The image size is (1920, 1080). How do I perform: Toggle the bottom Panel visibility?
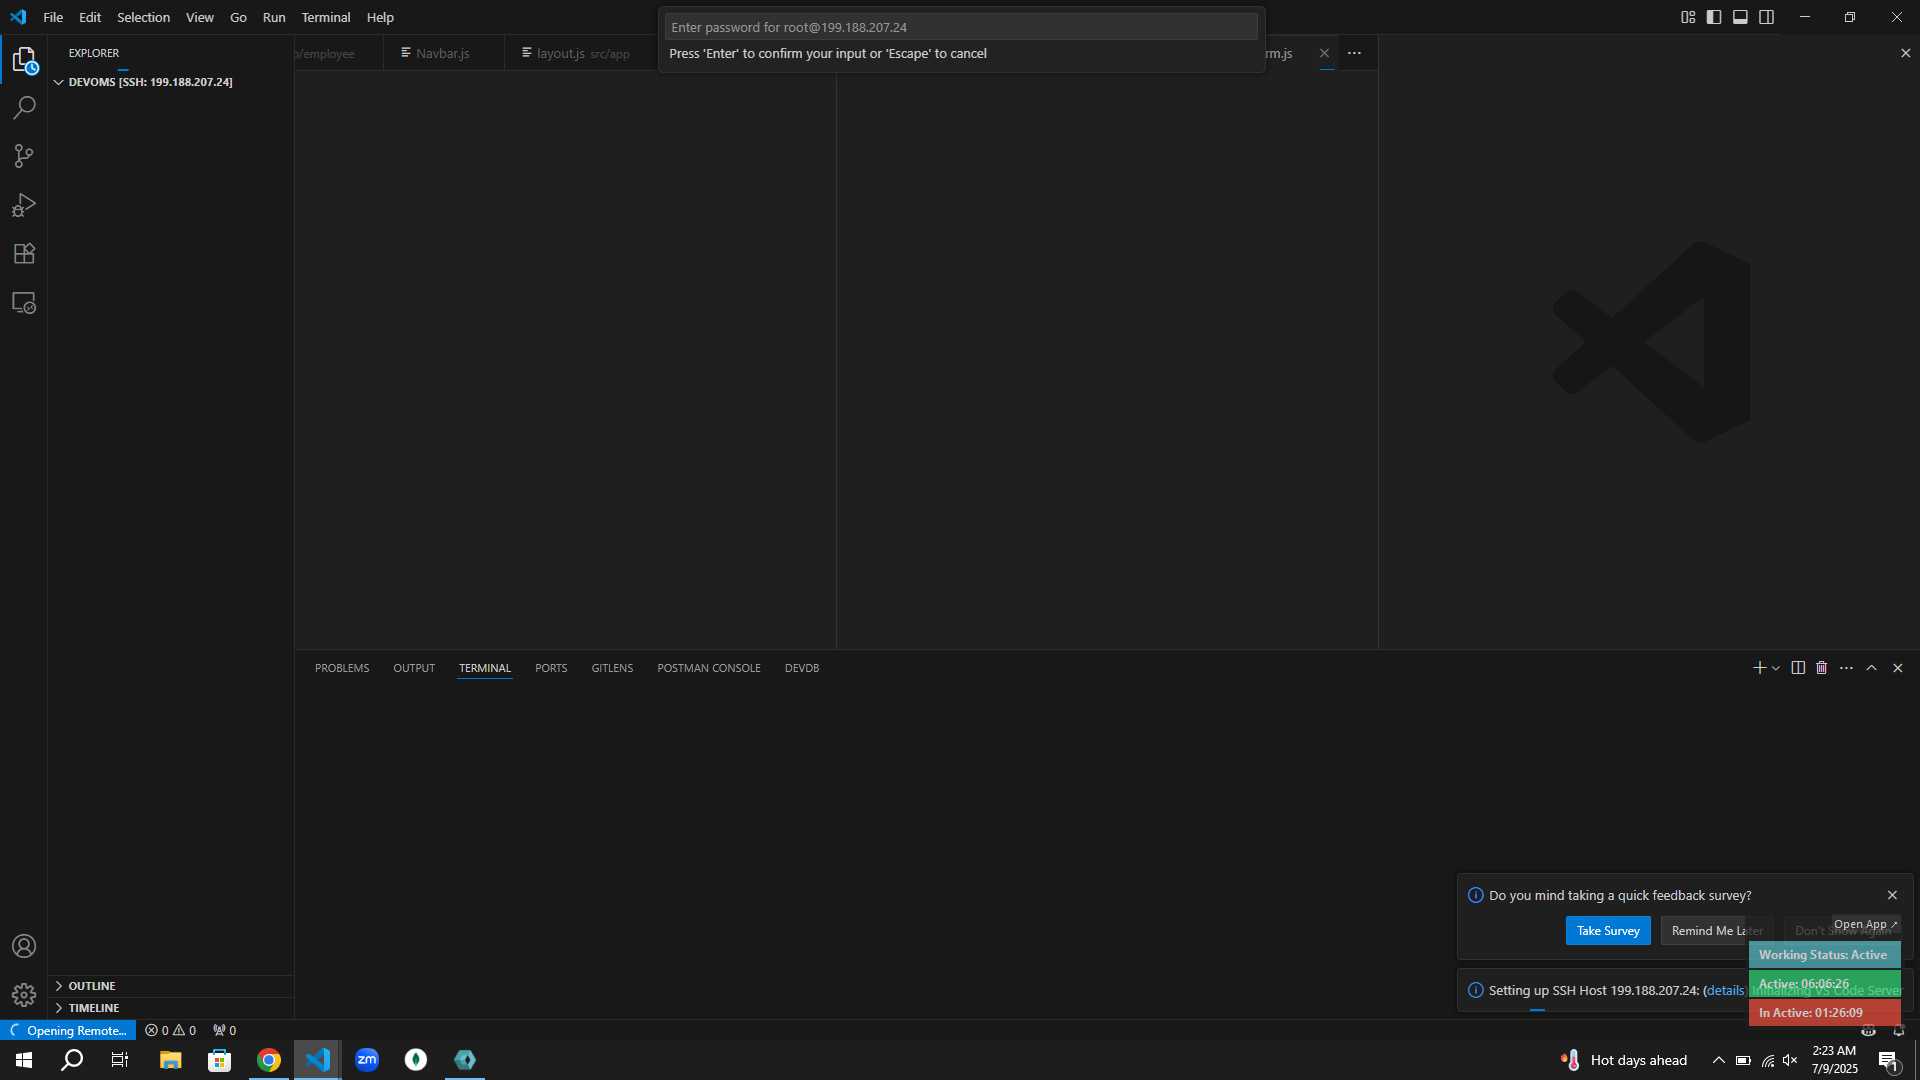[x=1740, y=17]
